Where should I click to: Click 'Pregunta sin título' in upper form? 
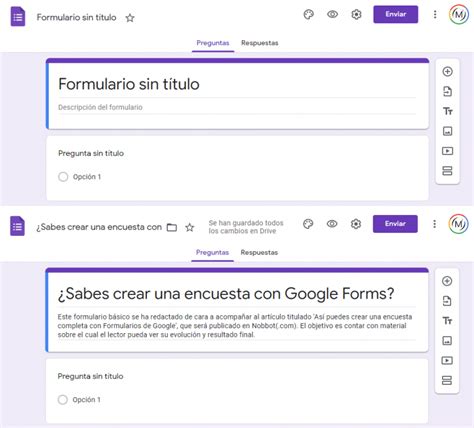91,153
